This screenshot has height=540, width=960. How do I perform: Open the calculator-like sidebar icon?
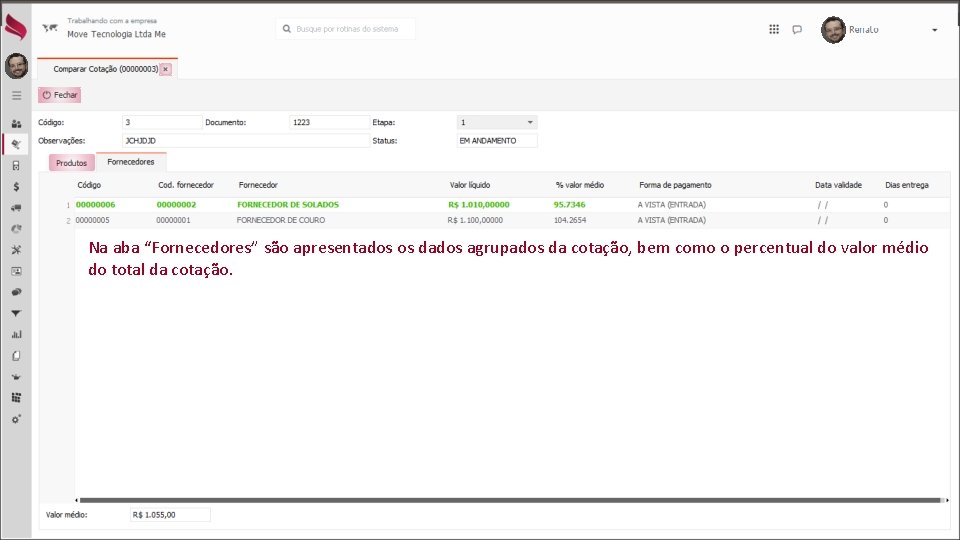[x=17, y=165]
